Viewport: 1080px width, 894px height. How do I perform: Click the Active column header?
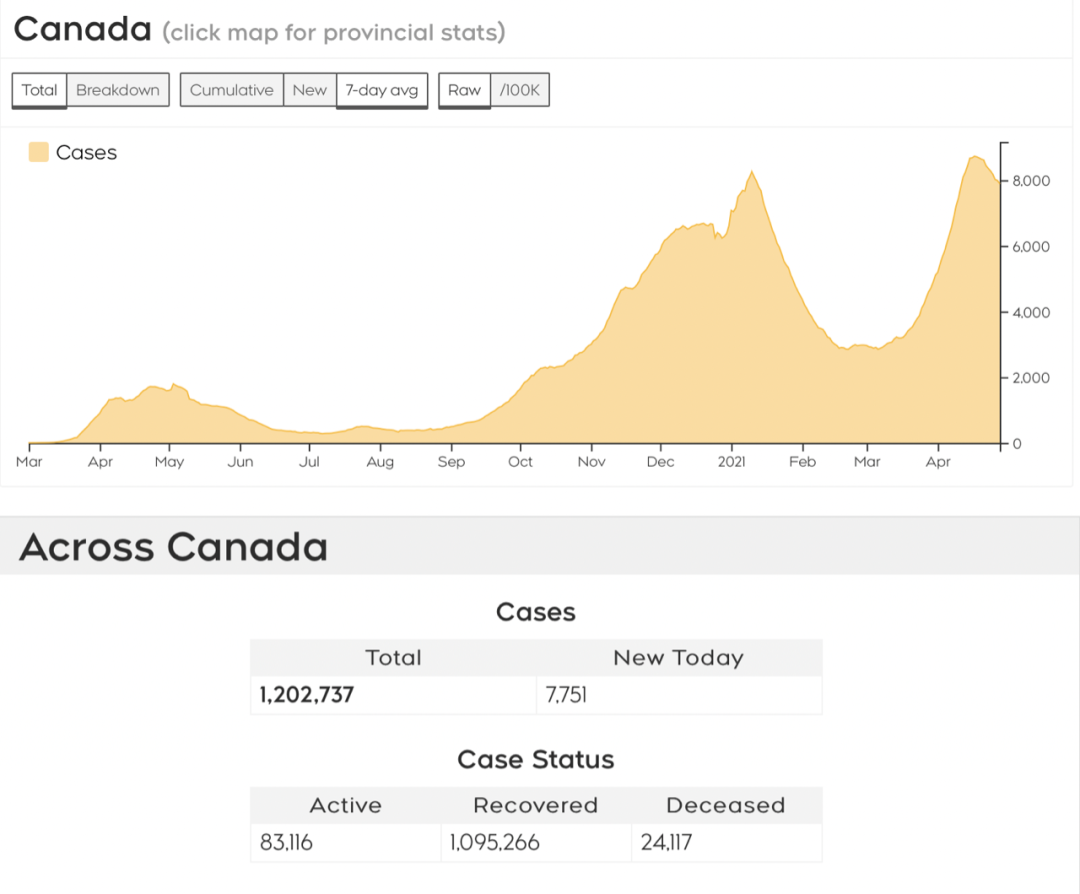346,805
